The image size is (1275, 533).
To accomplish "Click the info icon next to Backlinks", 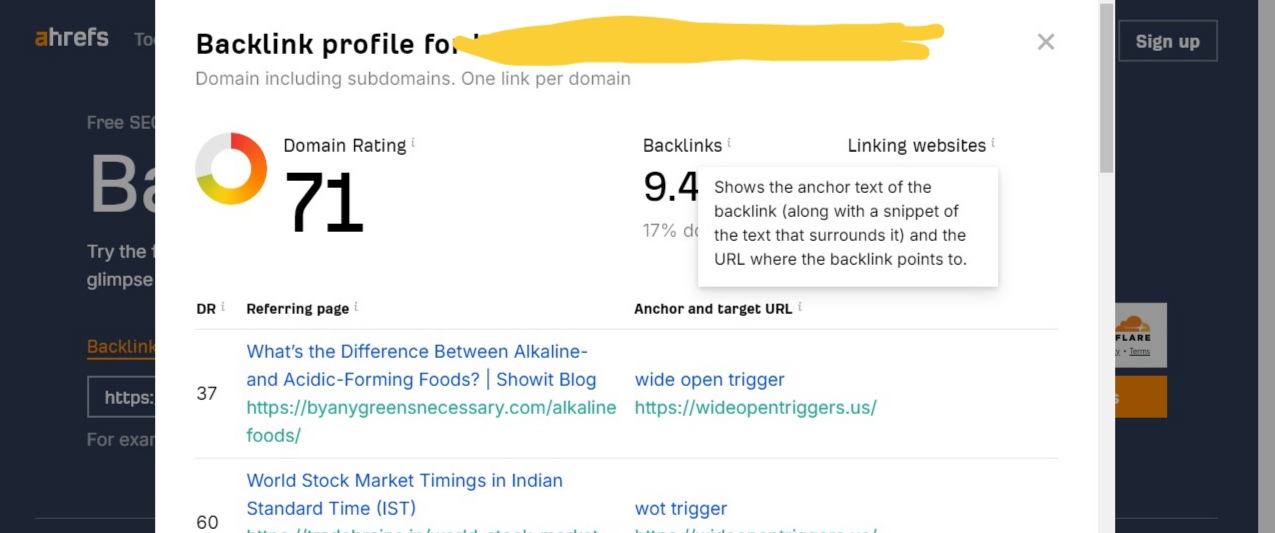I will (729, 143).
